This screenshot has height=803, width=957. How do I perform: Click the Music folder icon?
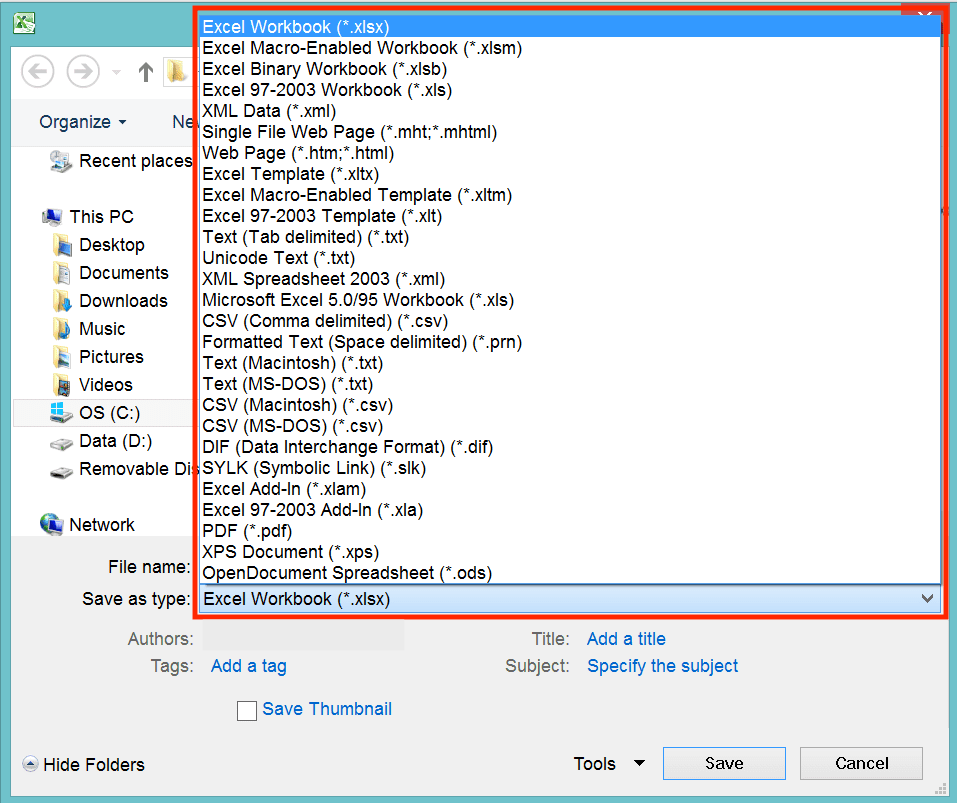[x=62, y=329]
